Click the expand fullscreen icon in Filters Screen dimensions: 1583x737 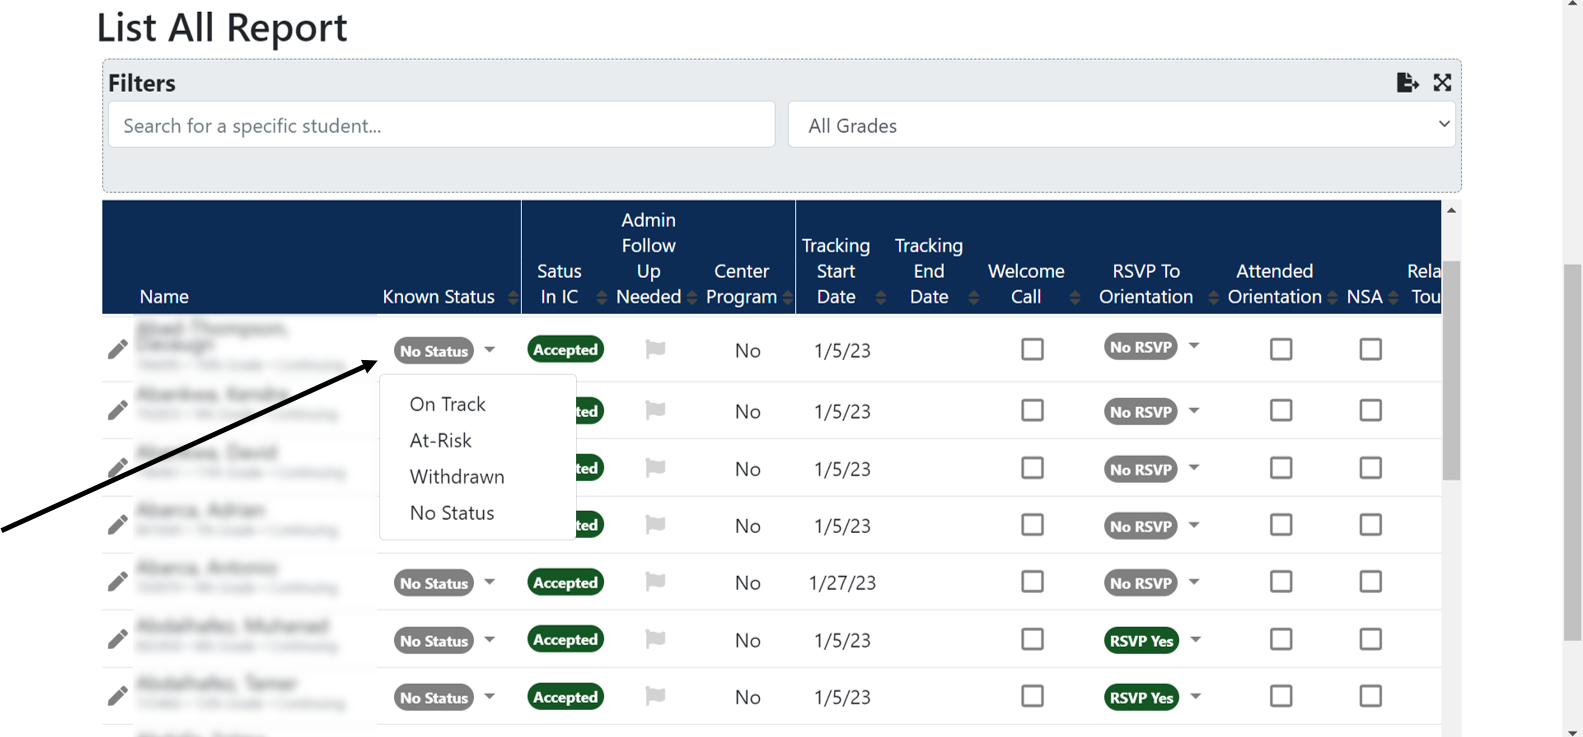click(1442, 83)
